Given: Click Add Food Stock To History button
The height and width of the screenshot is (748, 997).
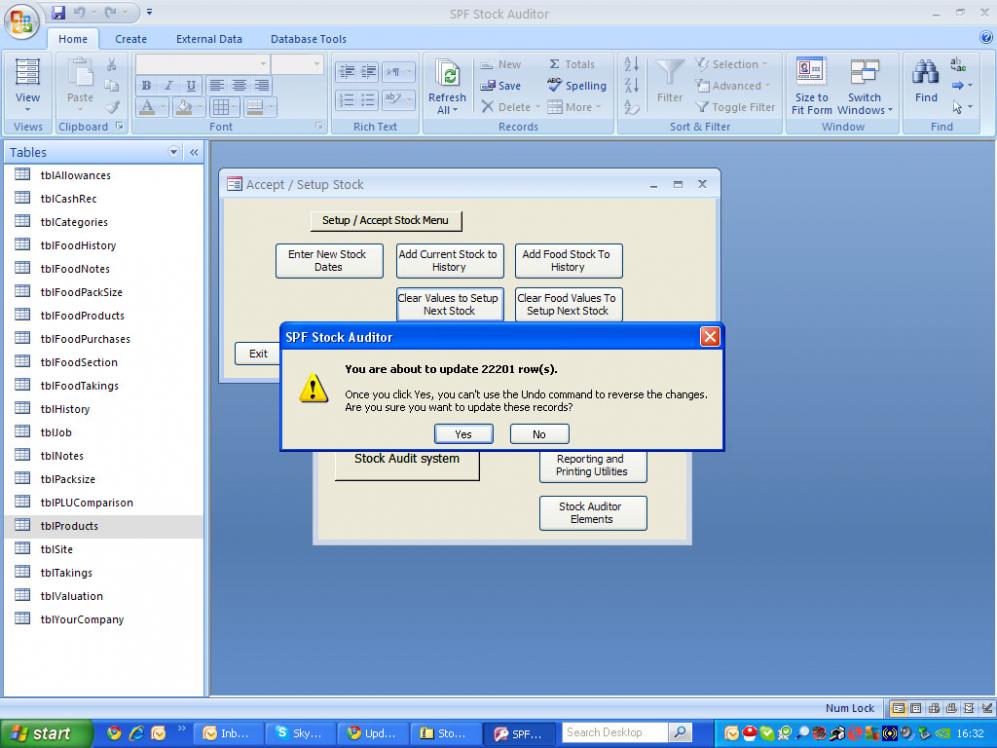Looking at the screenshot, I should 568,261.
